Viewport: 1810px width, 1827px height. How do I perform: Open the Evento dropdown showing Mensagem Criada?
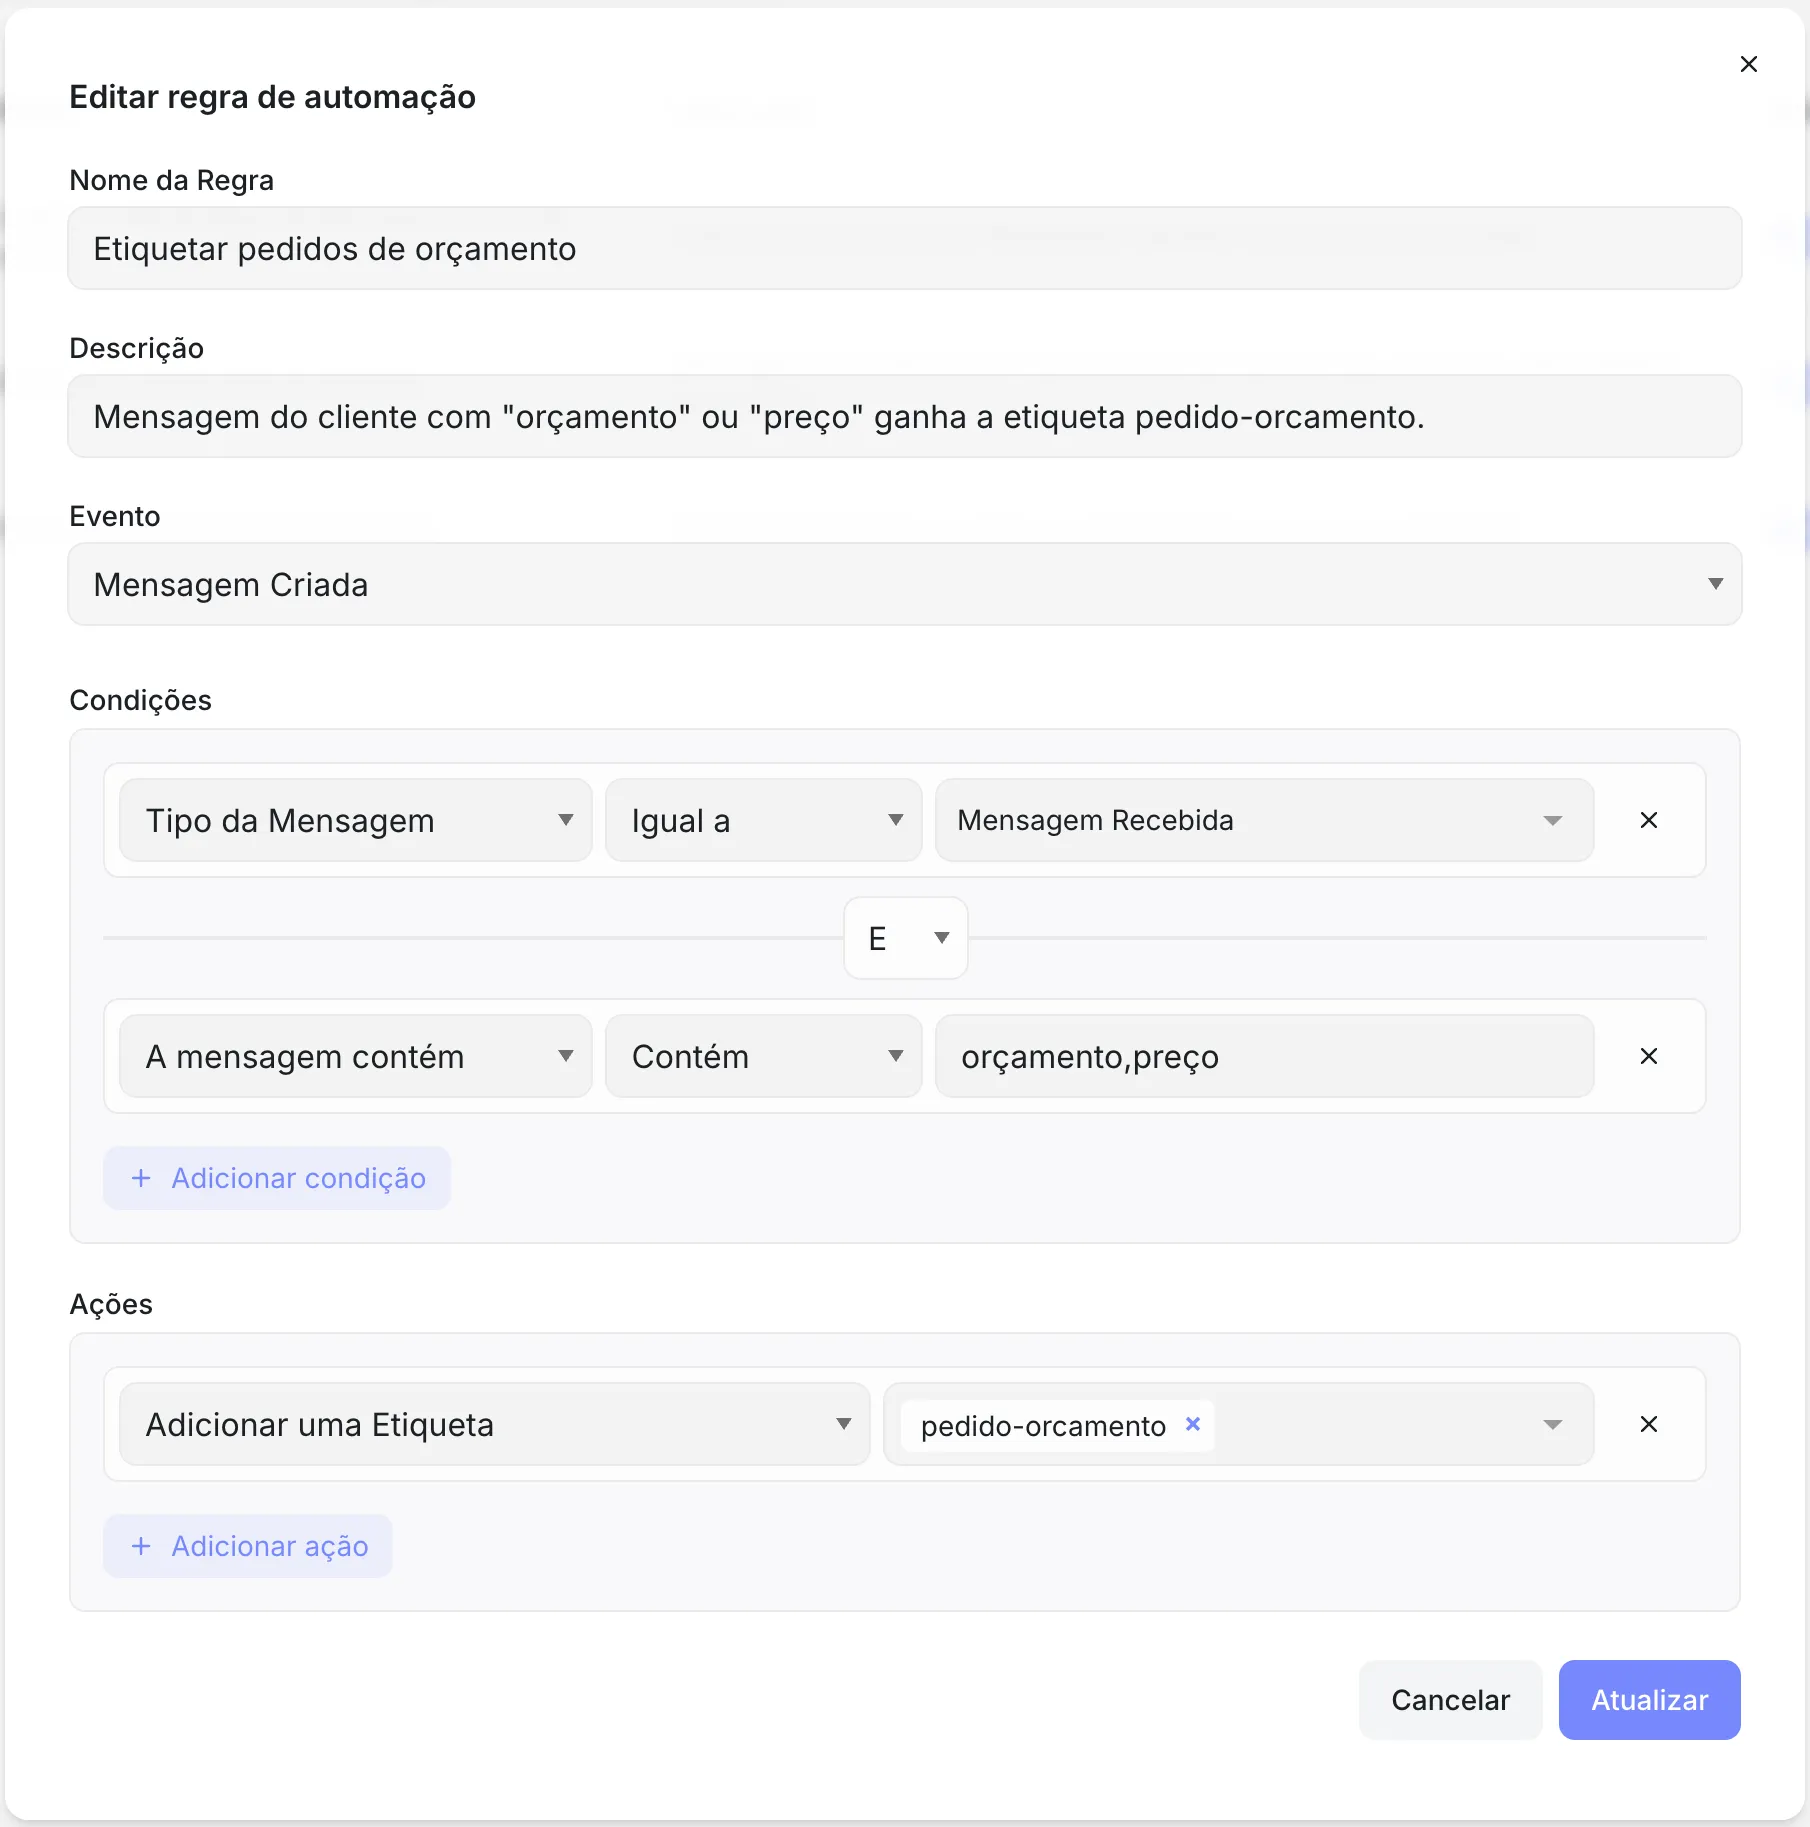point(905,584)
